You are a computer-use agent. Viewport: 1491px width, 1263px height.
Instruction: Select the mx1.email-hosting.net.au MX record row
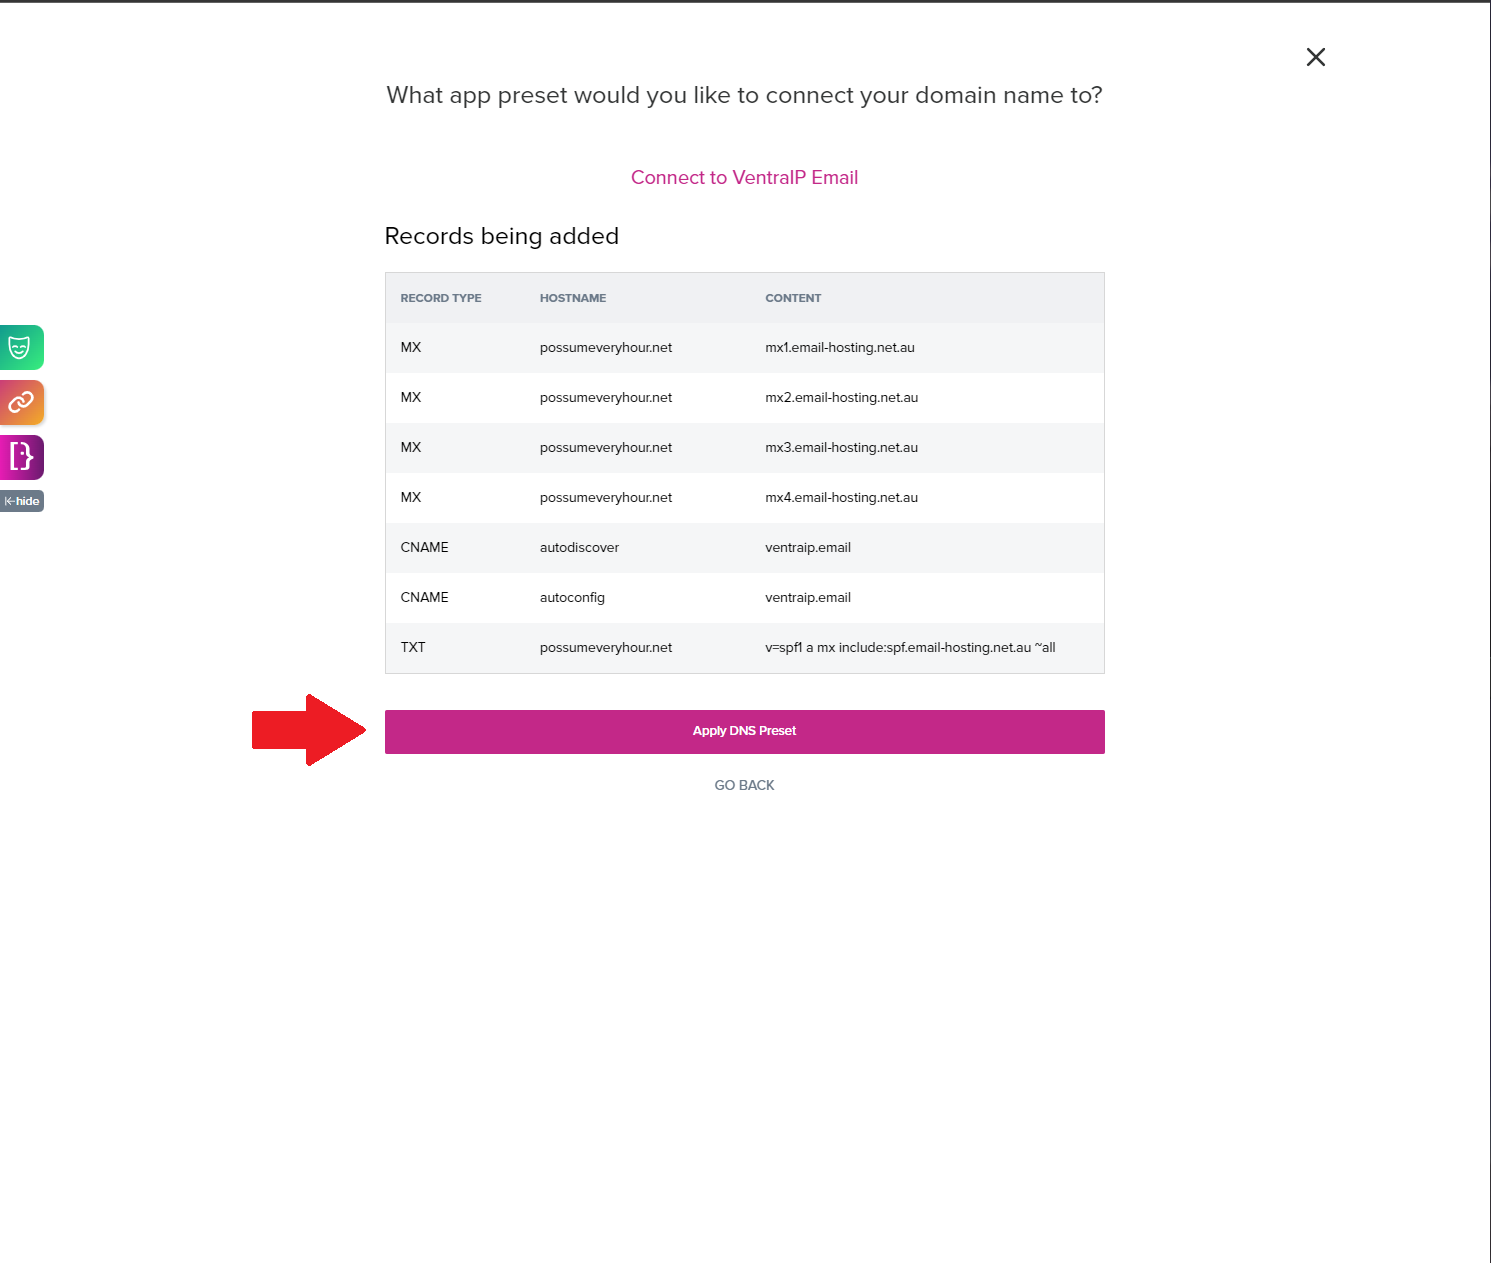(x=744, y=347)
